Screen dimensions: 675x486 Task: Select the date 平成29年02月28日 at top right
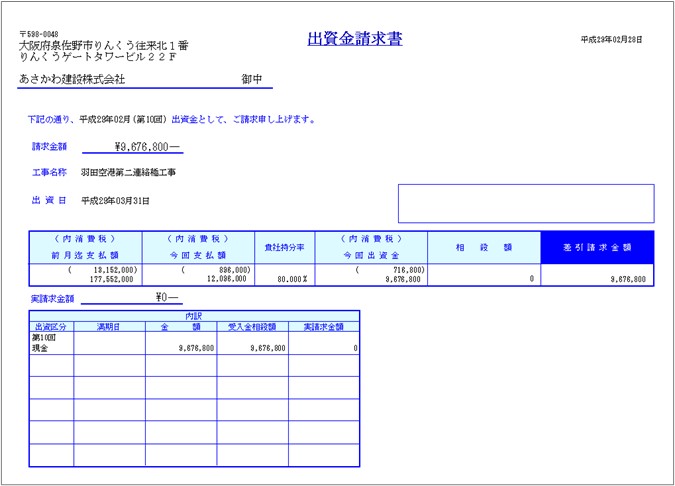coord(611,40)
